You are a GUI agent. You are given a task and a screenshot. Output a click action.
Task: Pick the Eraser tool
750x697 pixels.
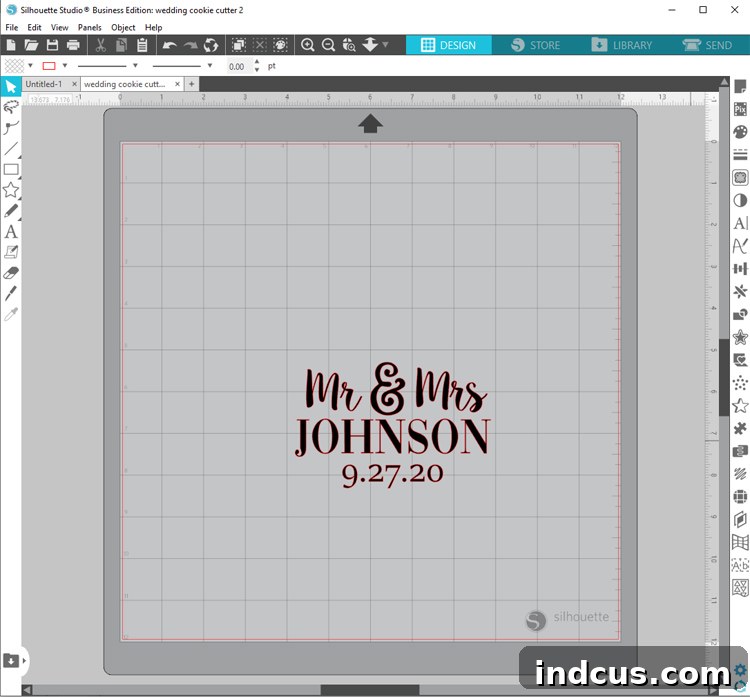(x=11, y=273)
